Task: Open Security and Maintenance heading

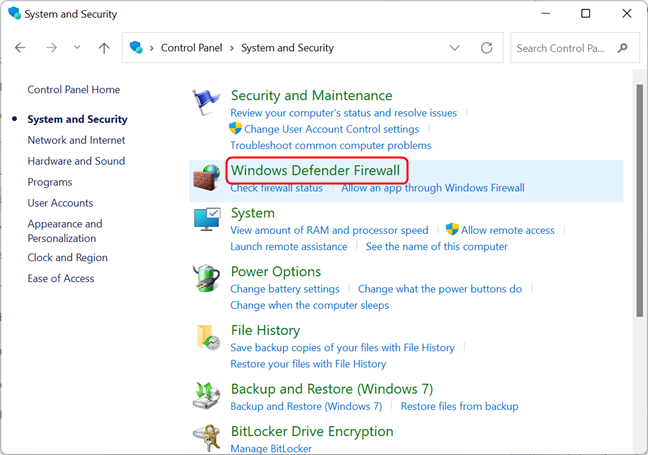Action: (311, 95)
